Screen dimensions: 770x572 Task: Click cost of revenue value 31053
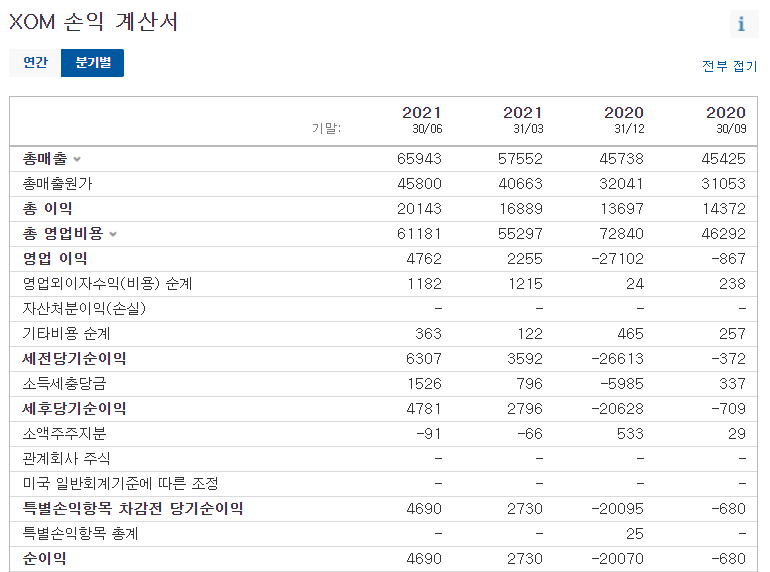724,184
